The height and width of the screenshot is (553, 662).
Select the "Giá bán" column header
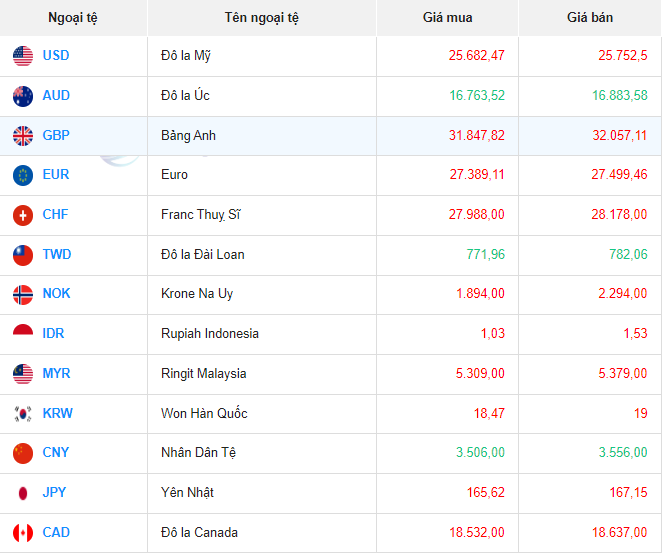pyautogui.click(x=590, y=18)
